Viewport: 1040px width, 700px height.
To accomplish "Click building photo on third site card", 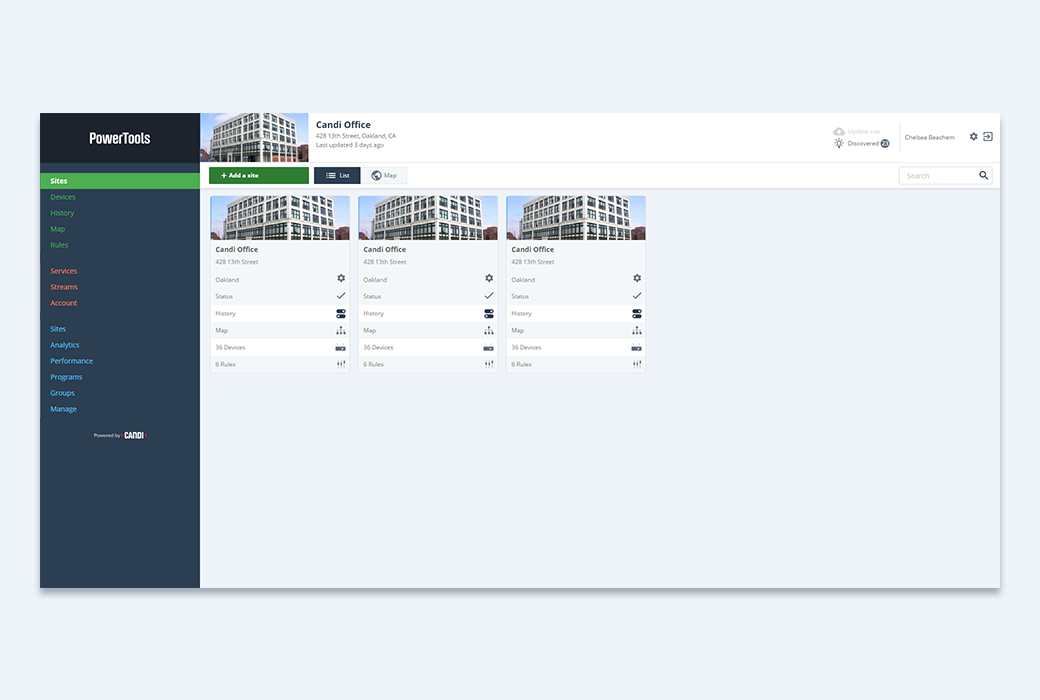I will [576, 218].
